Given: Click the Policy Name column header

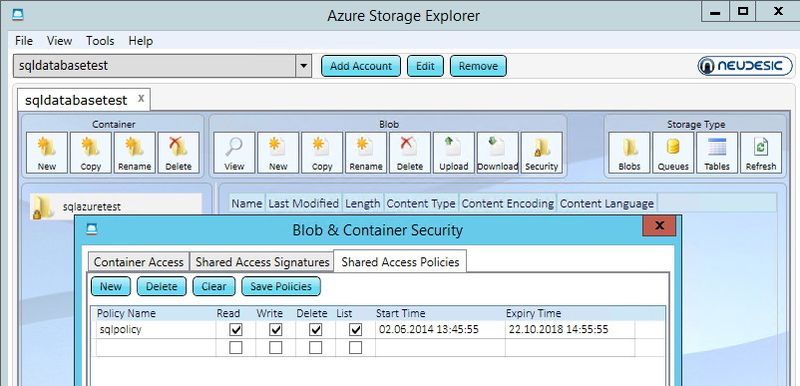Looking at the screenshot, I should (126, 313).
